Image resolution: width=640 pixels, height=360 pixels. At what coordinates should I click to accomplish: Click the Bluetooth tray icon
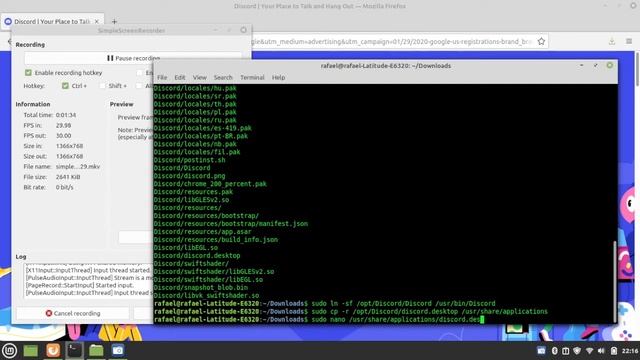[554, 351]
